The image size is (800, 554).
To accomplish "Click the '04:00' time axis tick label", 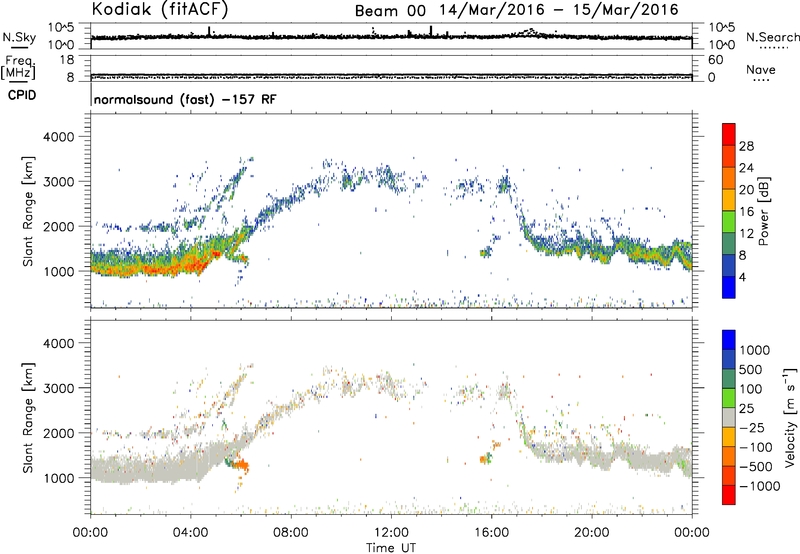I will [190, 533].
